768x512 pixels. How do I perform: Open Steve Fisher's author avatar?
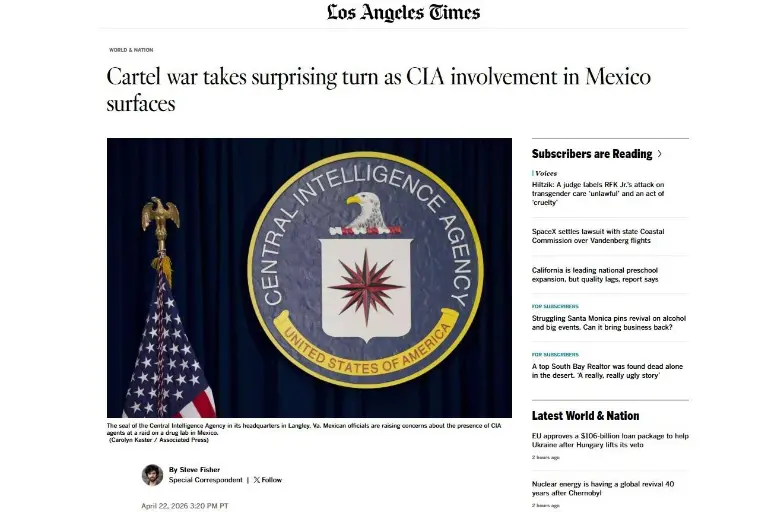(x=152, y=475)
